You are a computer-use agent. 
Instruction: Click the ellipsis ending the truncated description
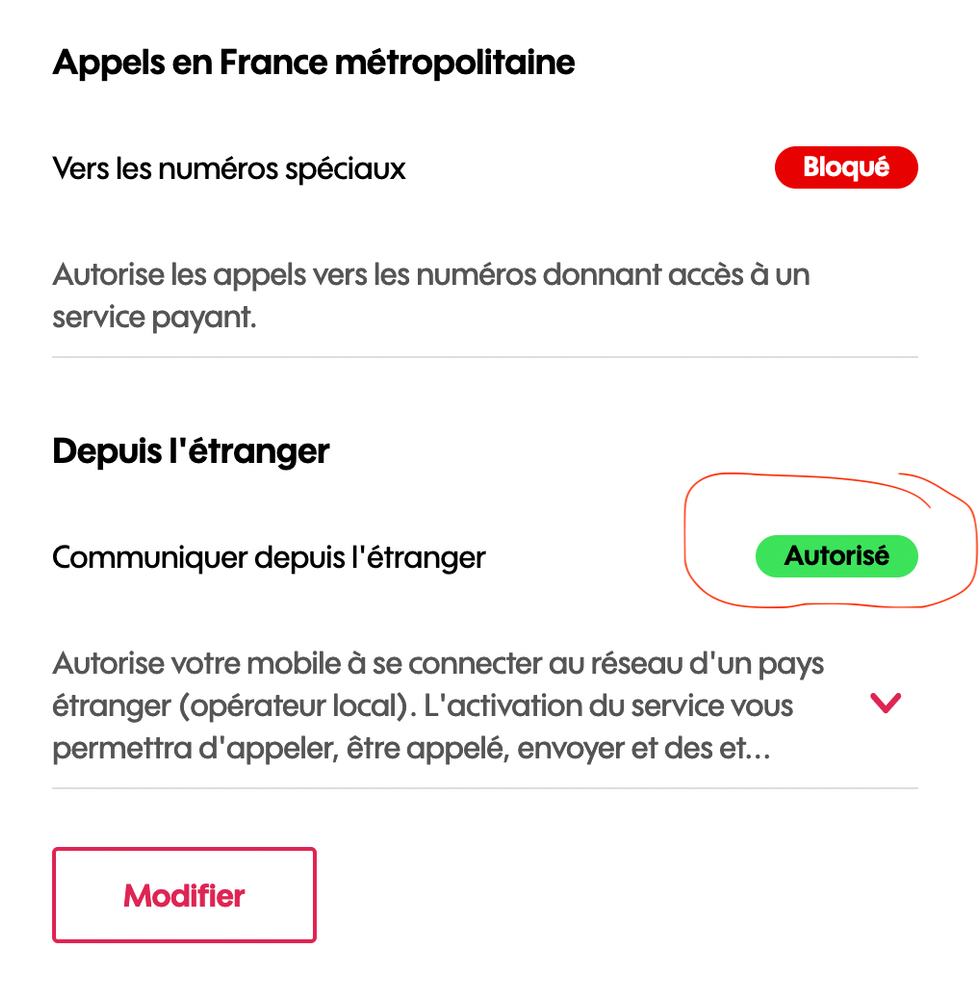(x=758, y=751)
